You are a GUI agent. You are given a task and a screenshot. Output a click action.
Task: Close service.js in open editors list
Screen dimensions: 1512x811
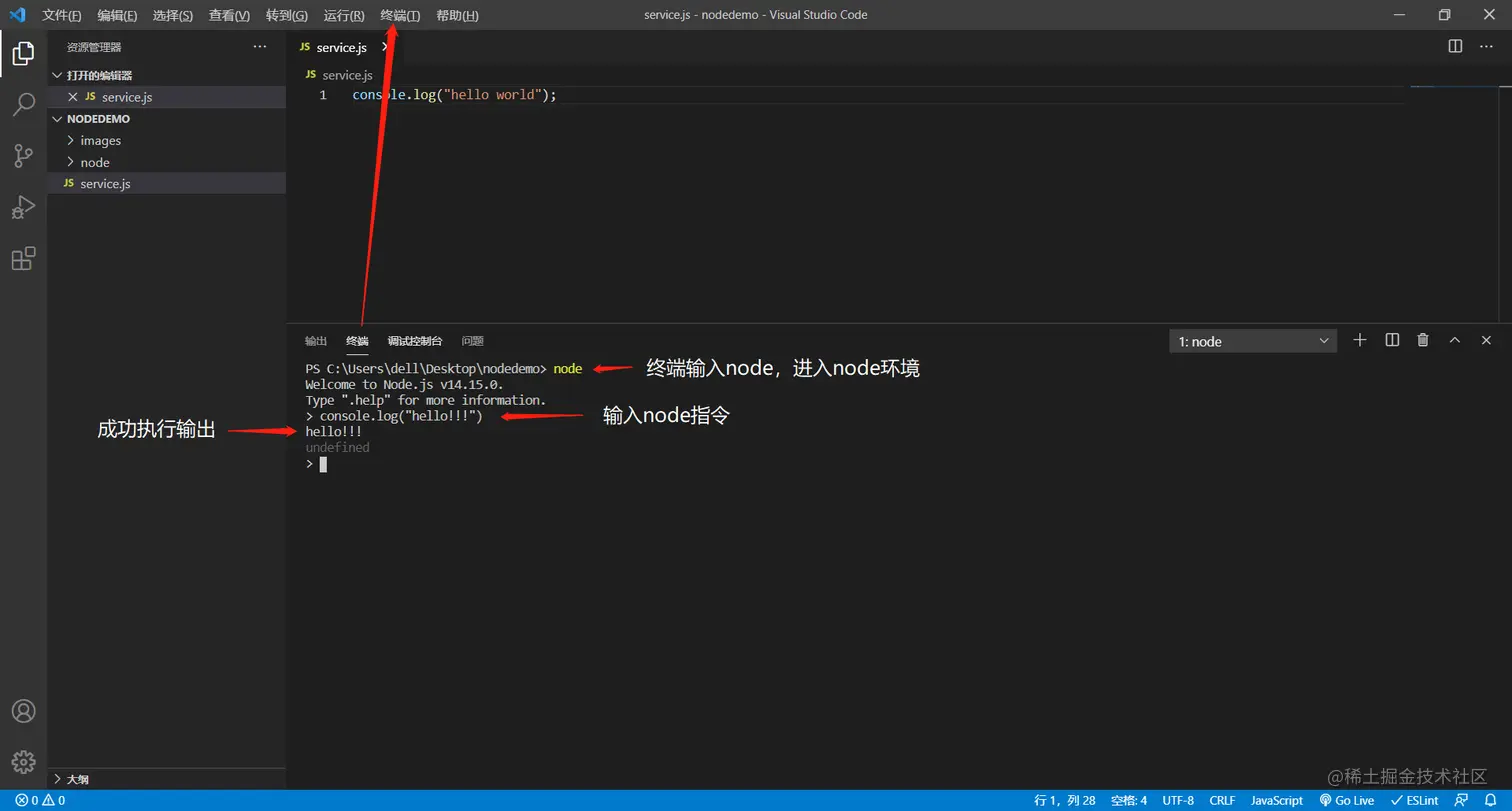click(x=72, y=97)
